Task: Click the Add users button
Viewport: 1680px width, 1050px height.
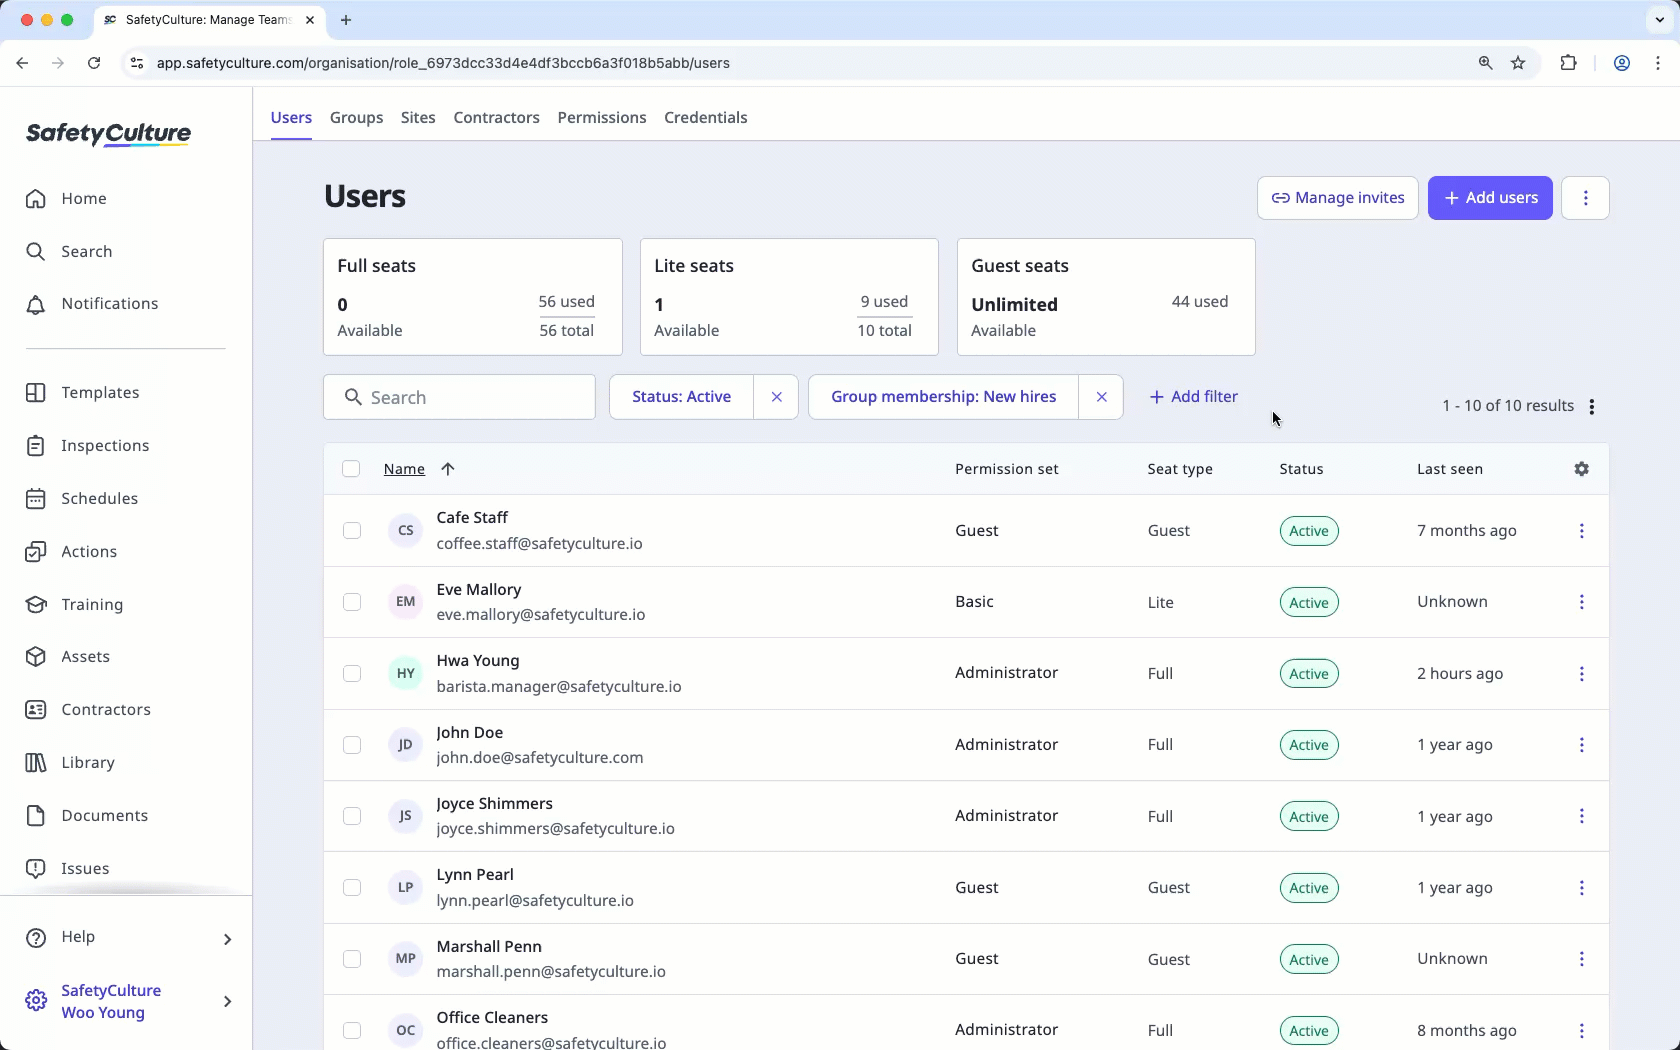Action: tap(1490, 198)
